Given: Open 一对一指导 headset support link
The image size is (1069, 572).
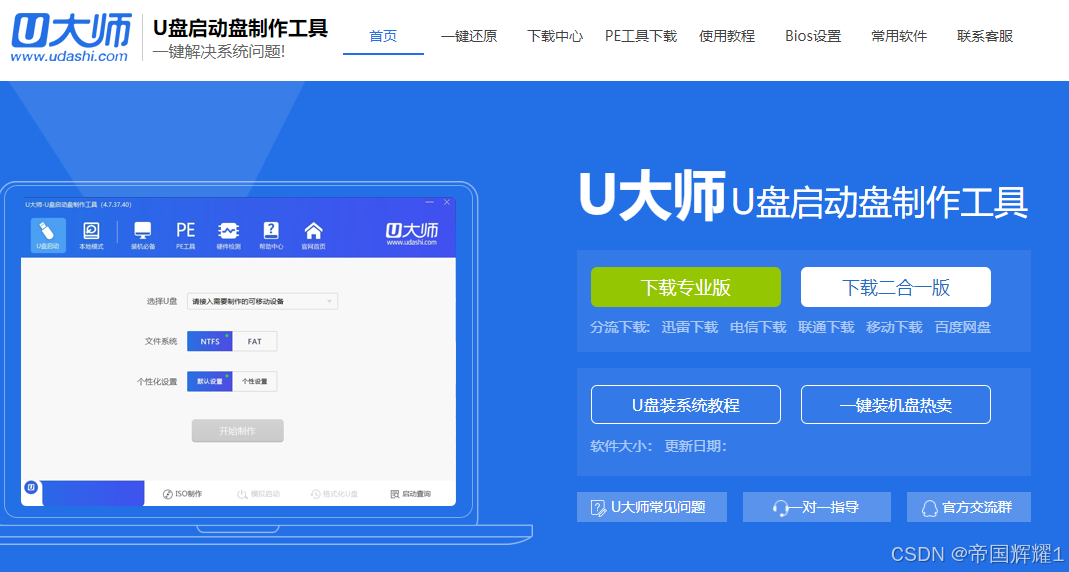Looking at the screenshot, I should coord(817,507).
